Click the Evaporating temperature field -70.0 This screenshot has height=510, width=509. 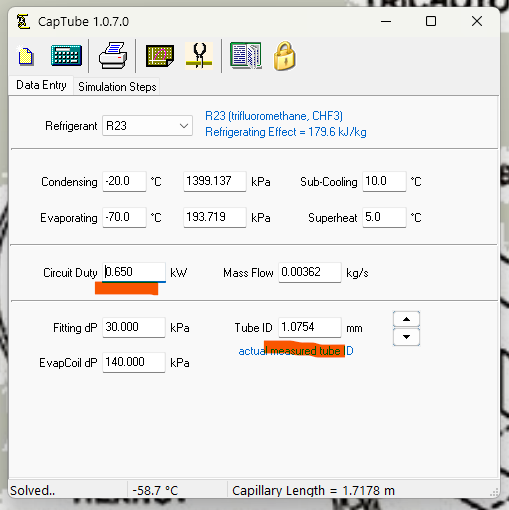pos(124,217)
